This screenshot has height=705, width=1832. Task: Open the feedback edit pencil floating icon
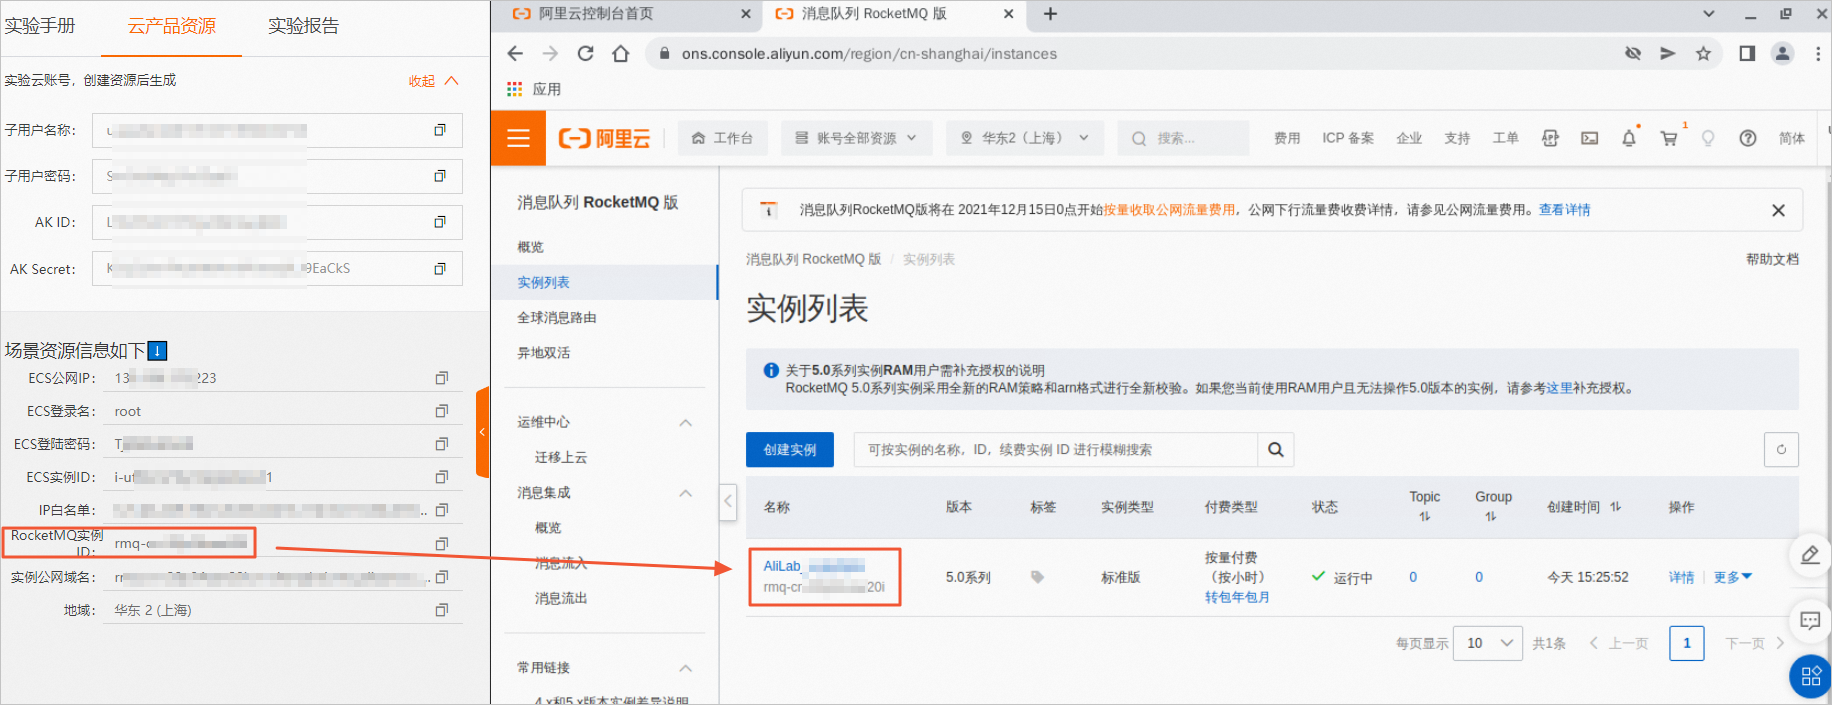coord(1810,555)
